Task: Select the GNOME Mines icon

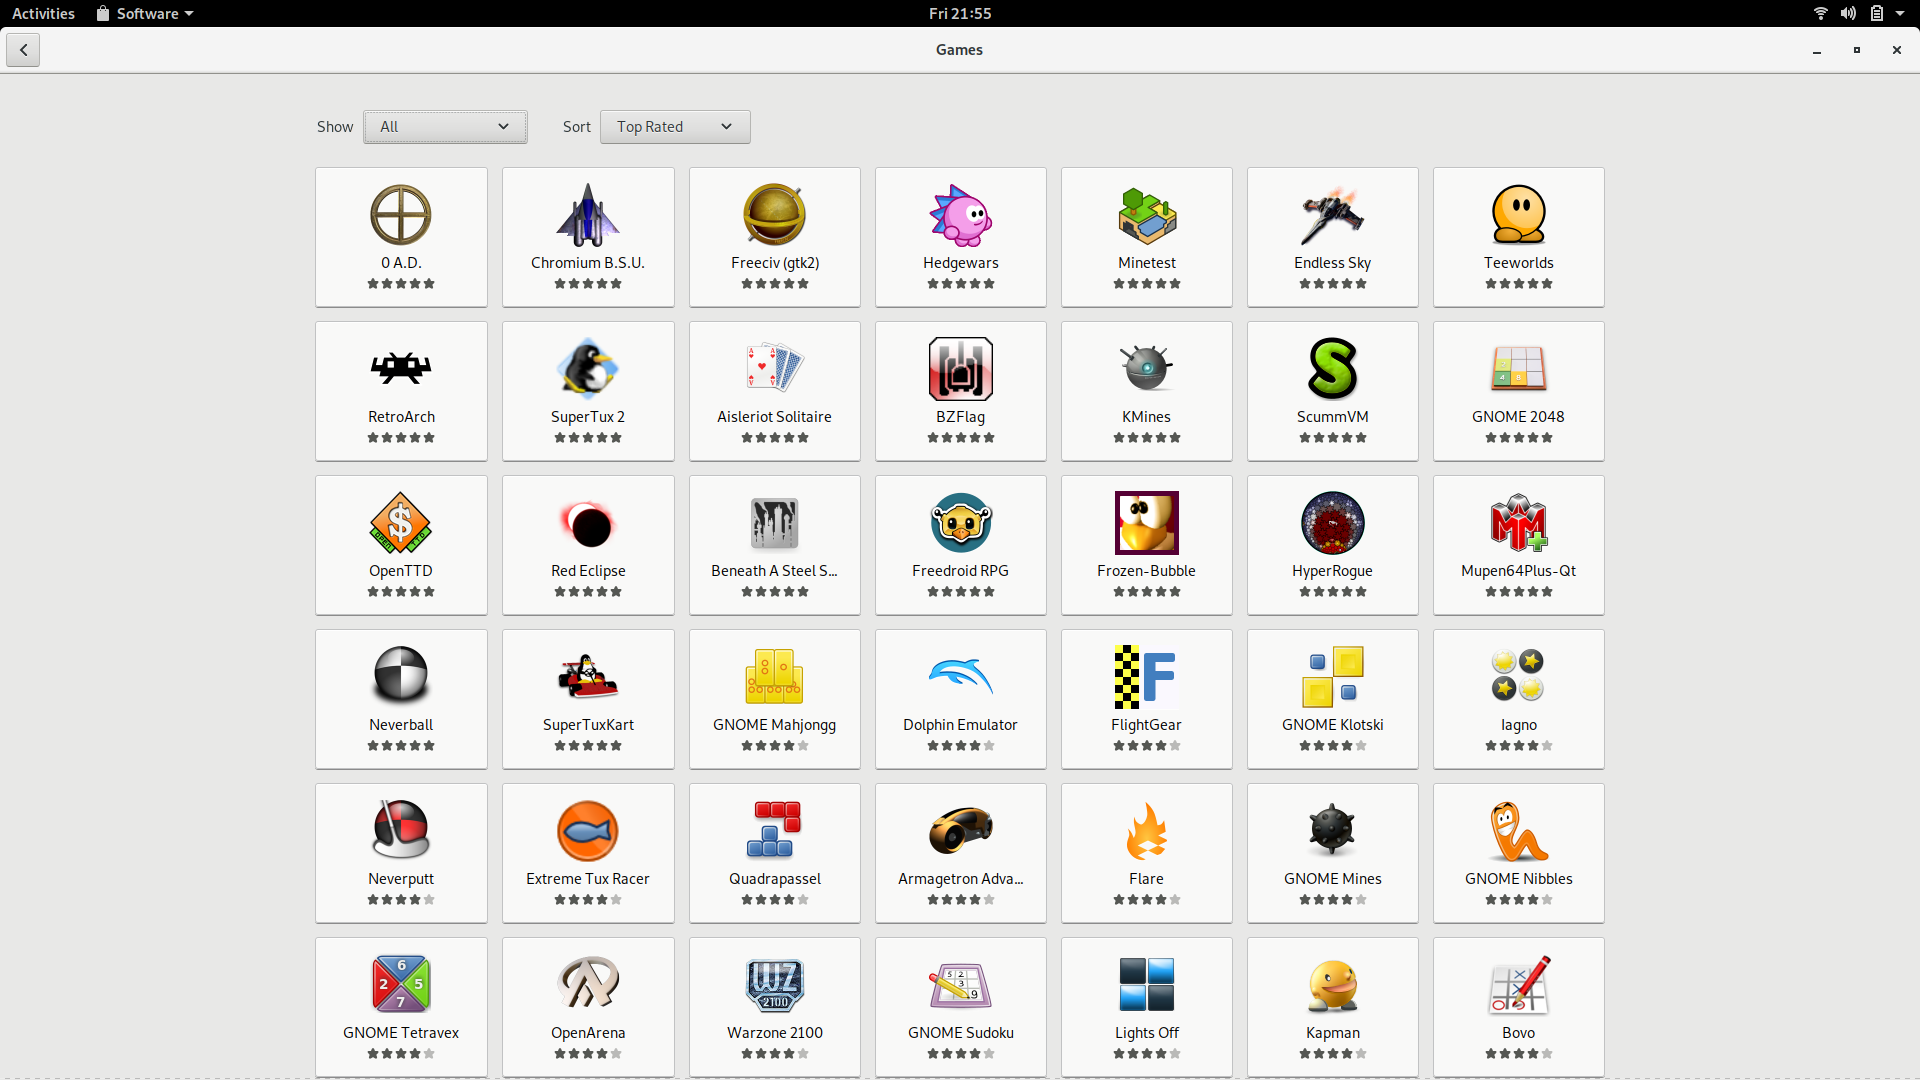Action: coord(1333,831)
